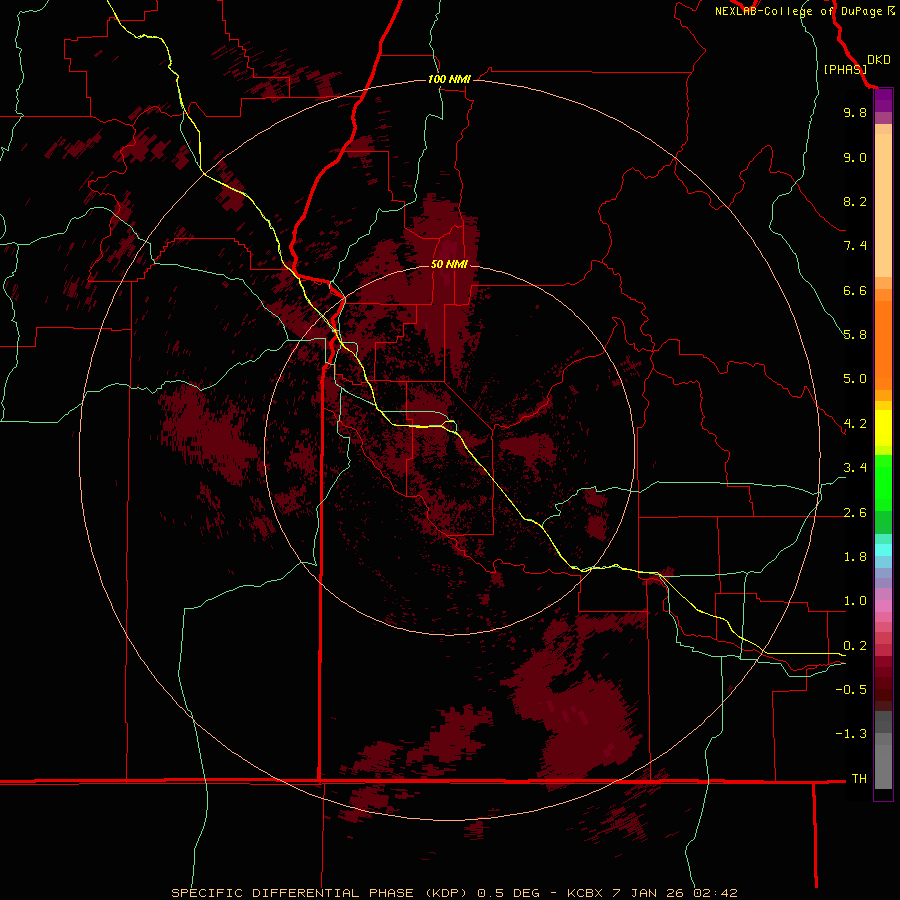The height and width of the screenshot is (900, 900).
Task: Click the 9.8 scale value
Action: click(x=855, y=112)
